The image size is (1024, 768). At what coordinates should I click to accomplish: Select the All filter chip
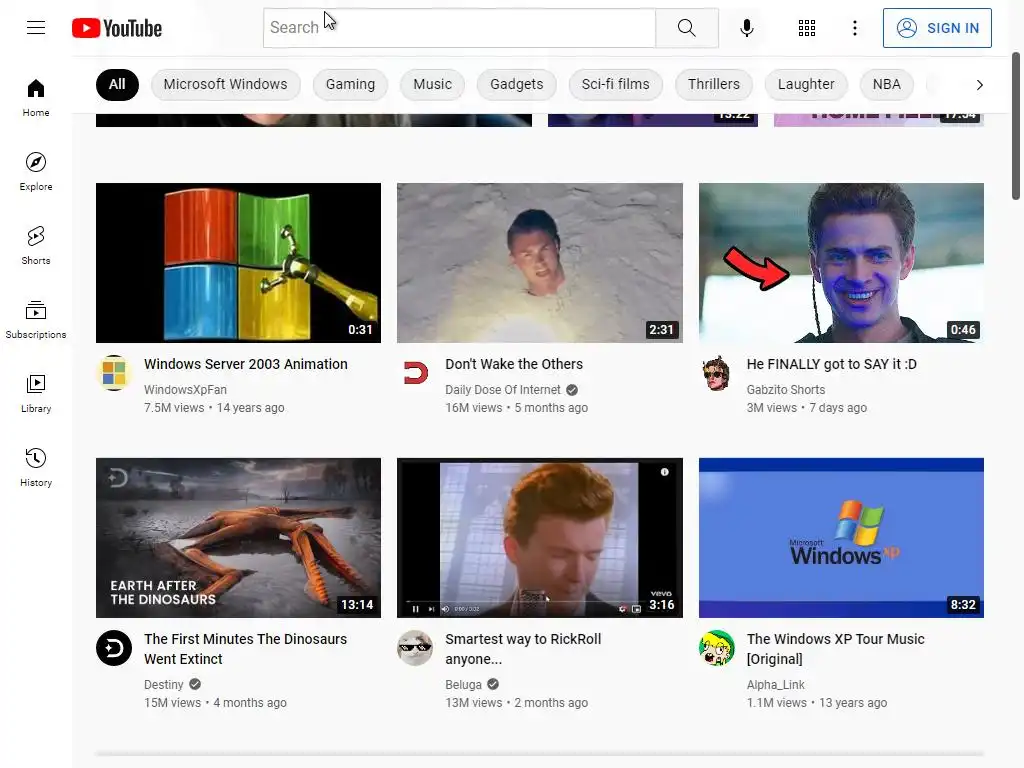coord(117,84)
